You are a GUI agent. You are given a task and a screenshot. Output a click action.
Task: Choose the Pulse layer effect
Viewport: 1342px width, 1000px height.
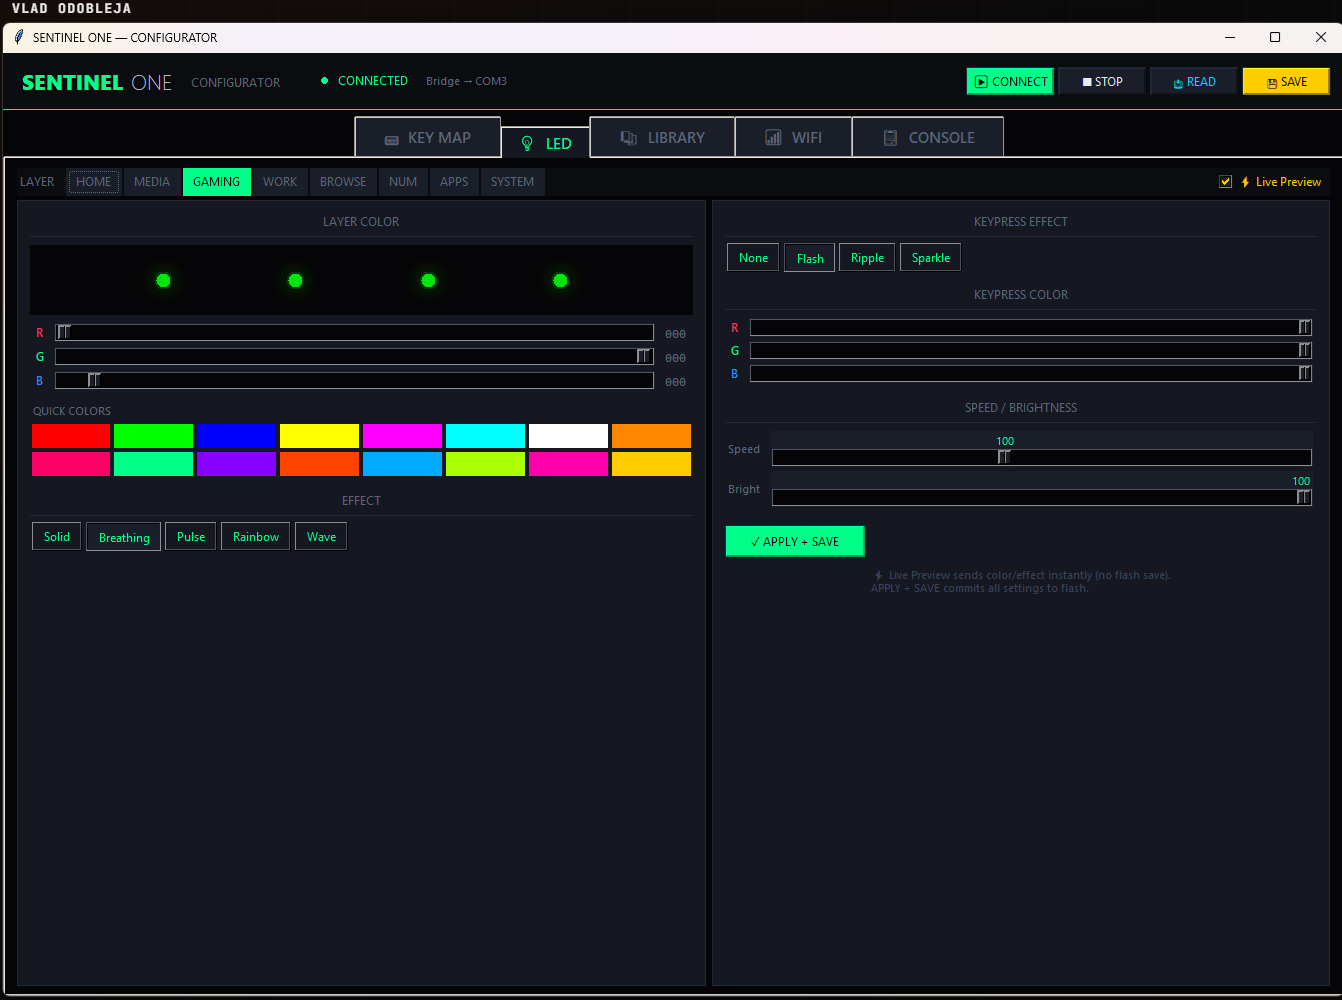(191, 537)
